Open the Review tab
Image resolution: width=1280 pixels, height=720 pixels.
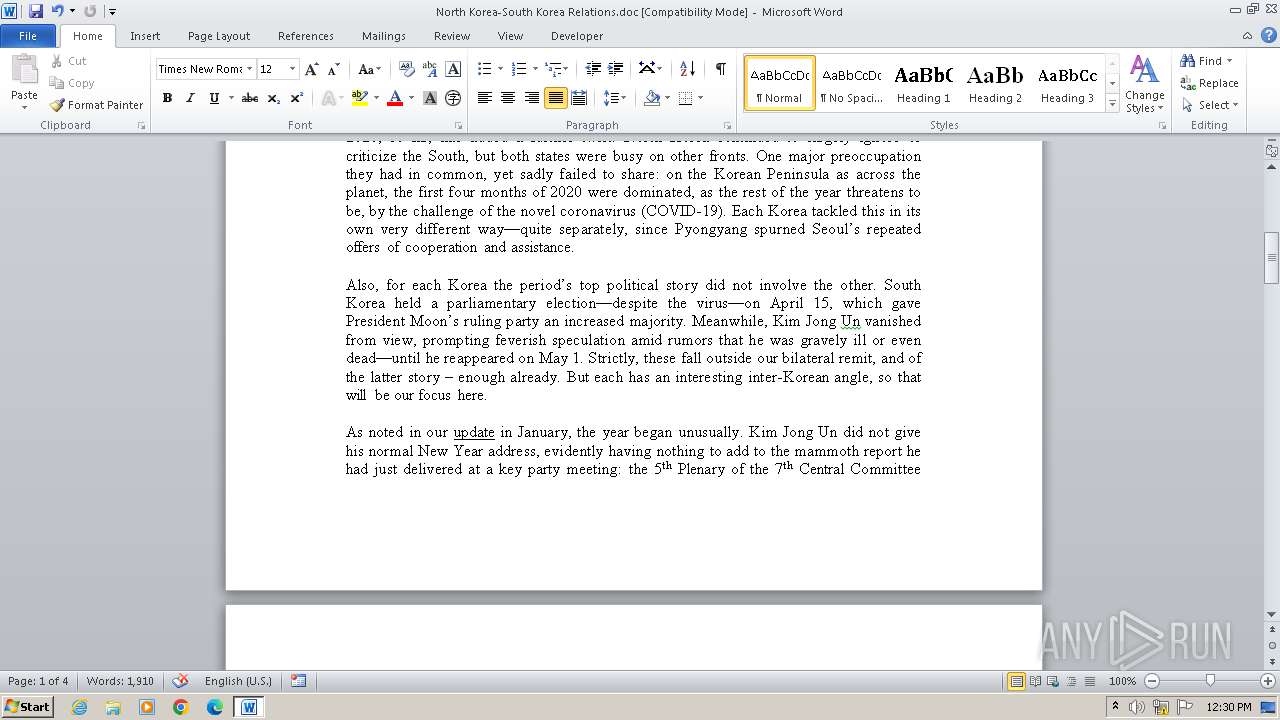pos(452,36)
